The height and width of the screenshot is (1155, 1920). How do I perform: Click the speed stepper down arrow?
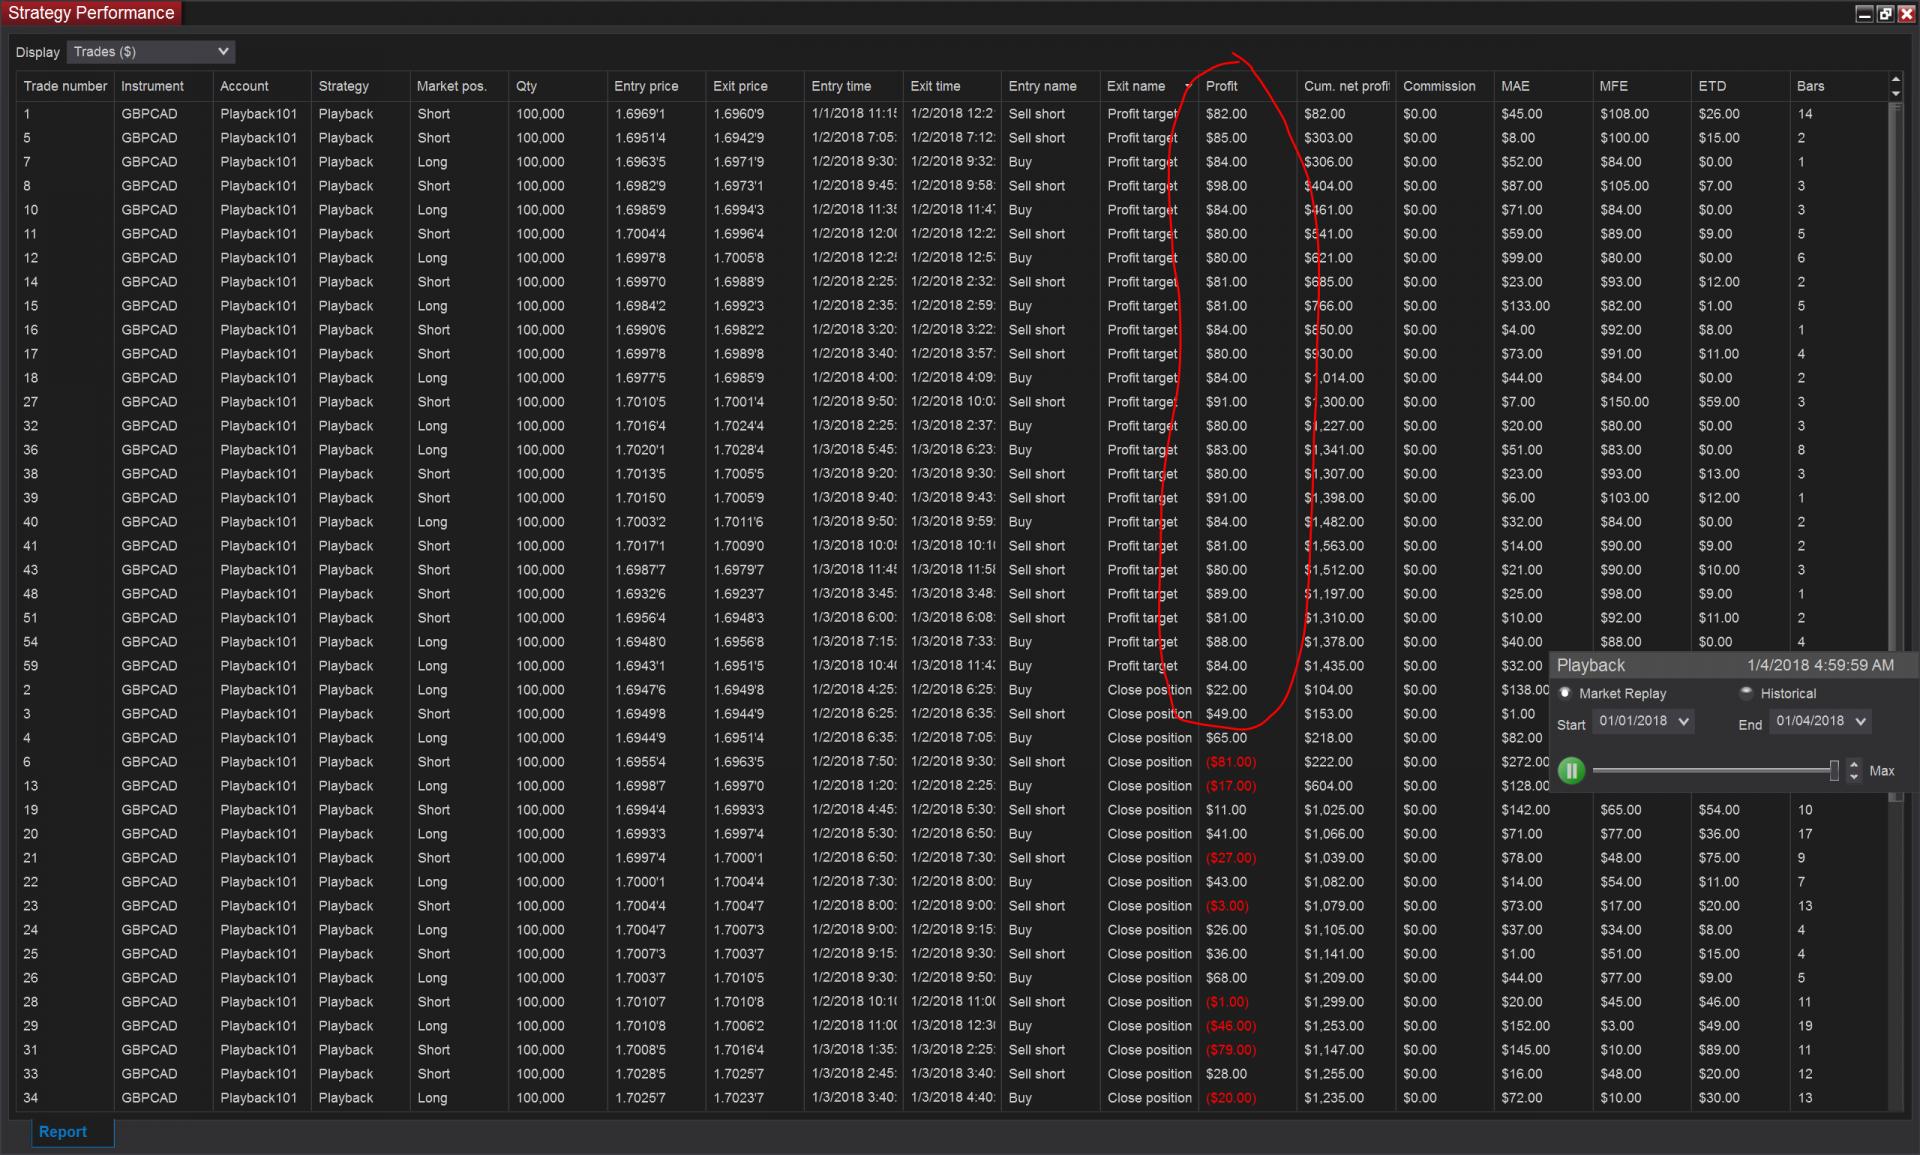pos(1854,777)
